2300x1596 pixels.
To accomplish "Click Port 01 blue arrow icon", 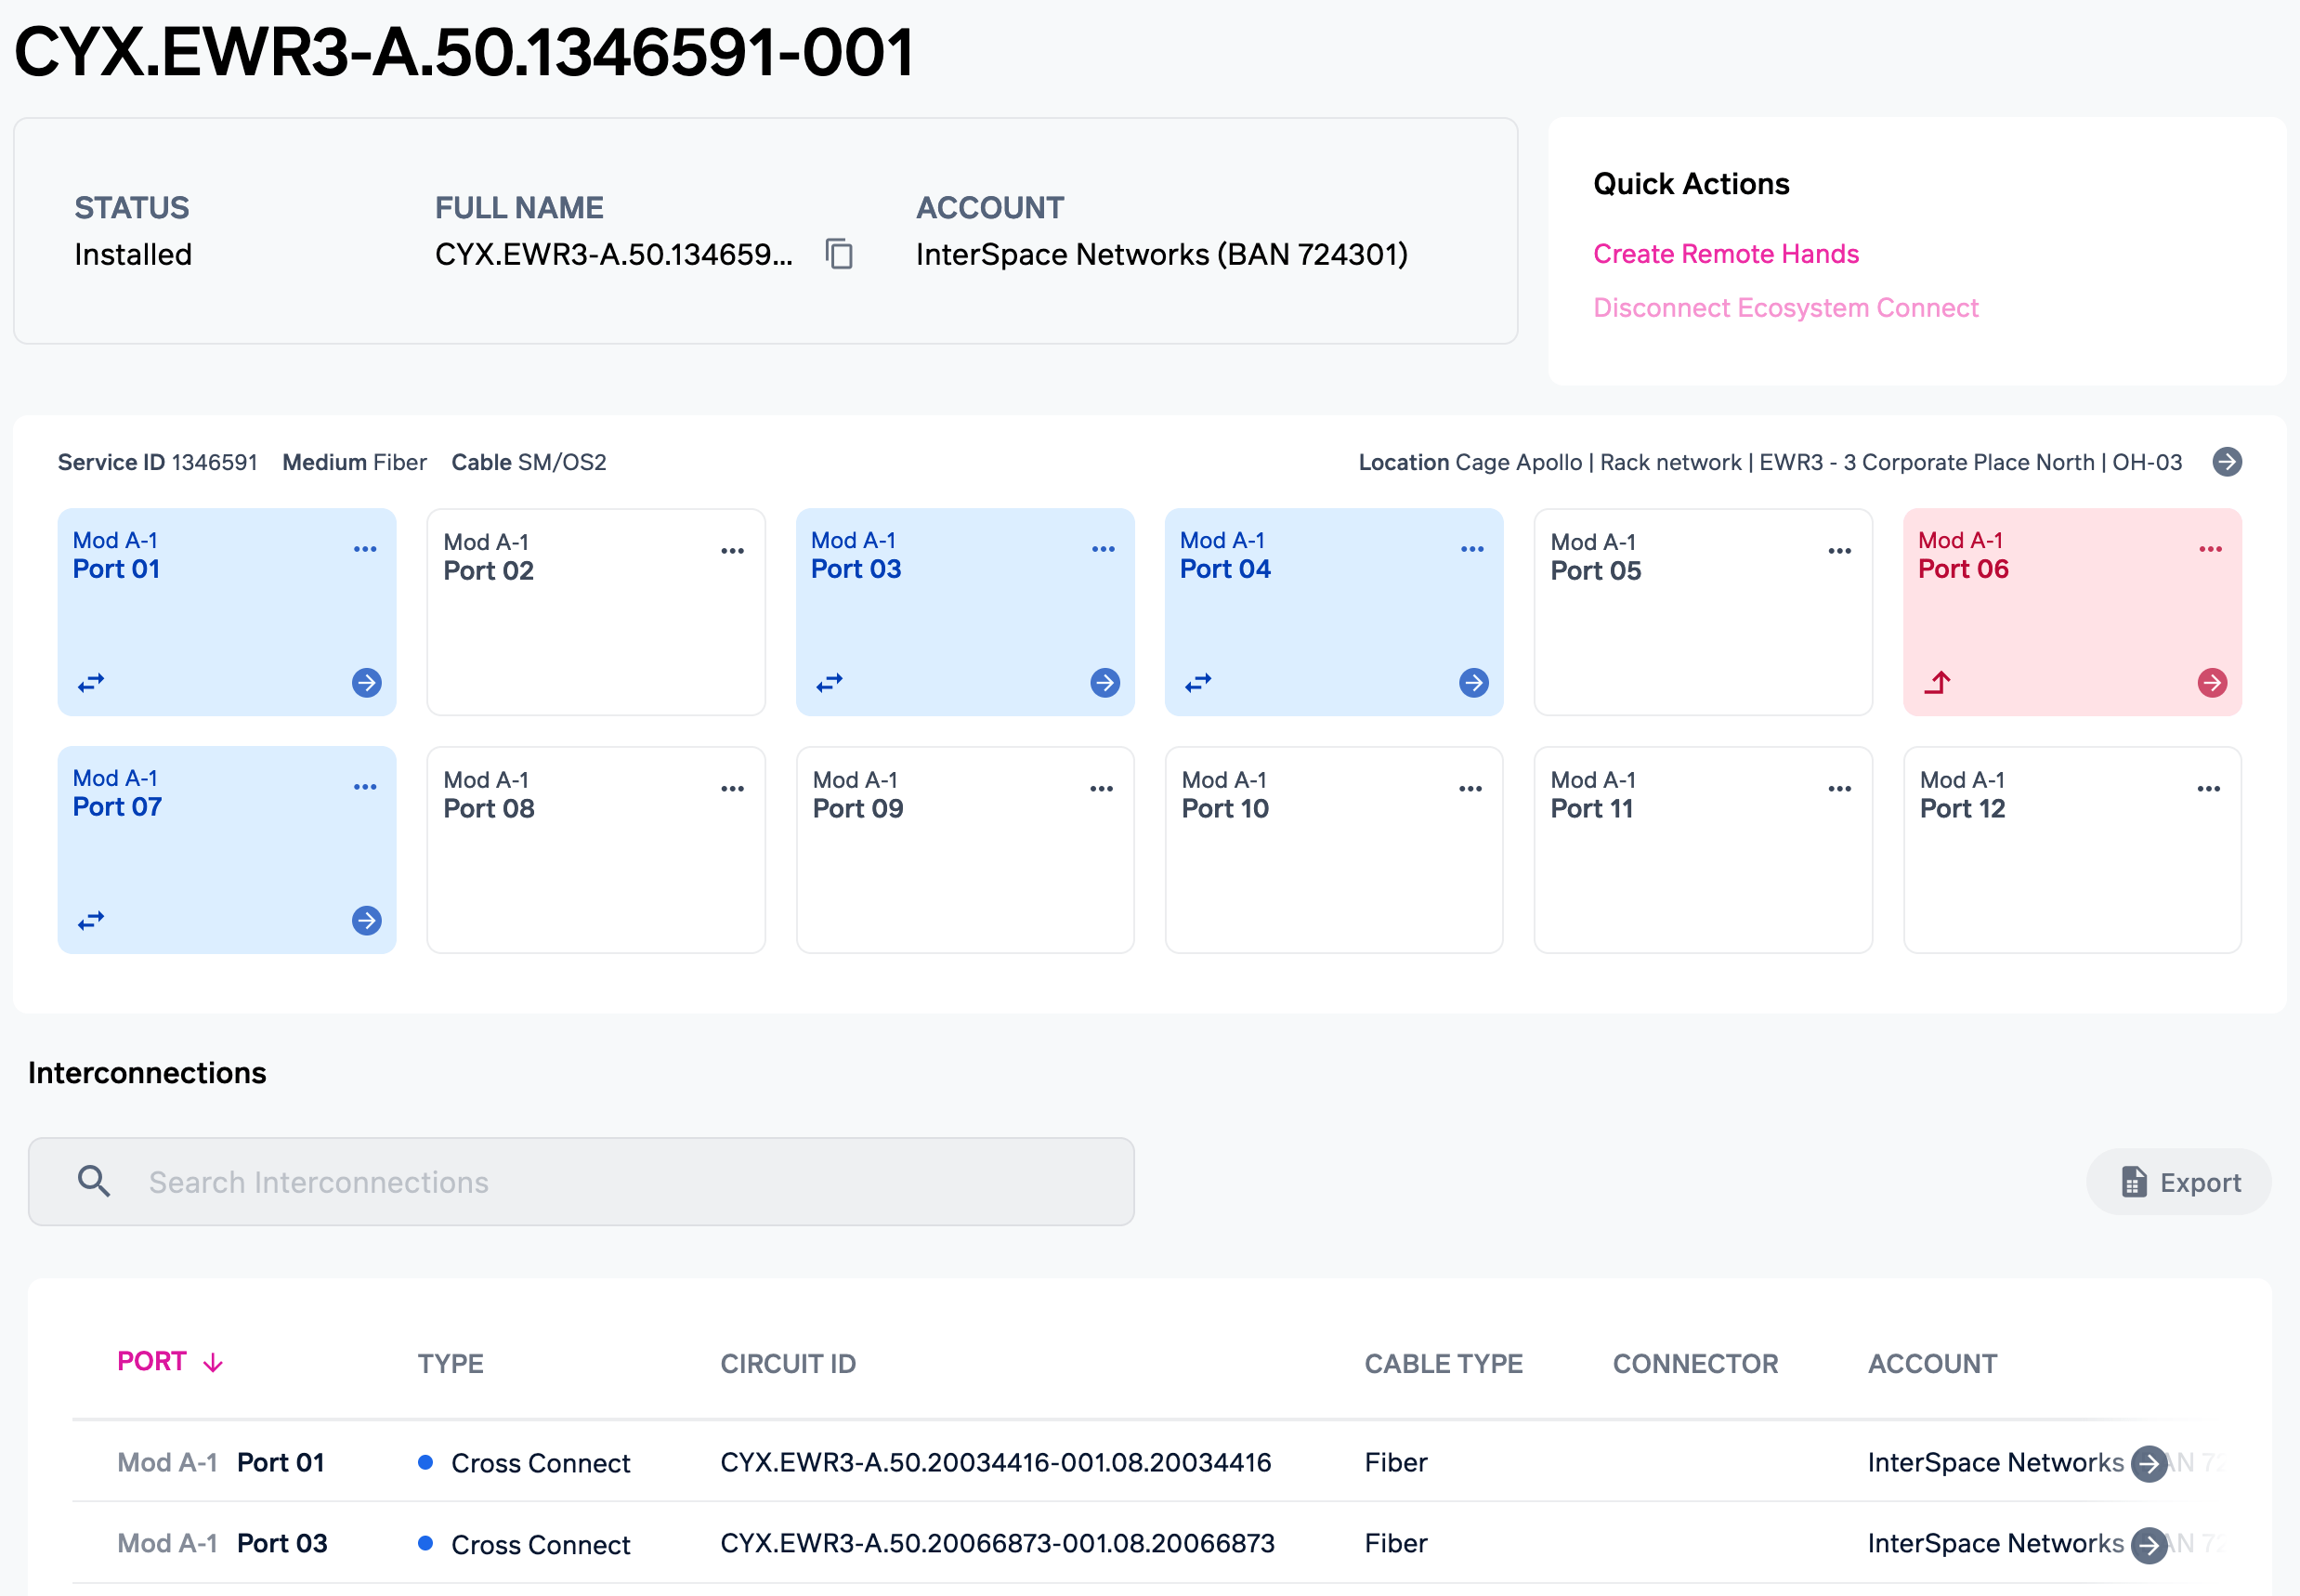I will [366, 683].
